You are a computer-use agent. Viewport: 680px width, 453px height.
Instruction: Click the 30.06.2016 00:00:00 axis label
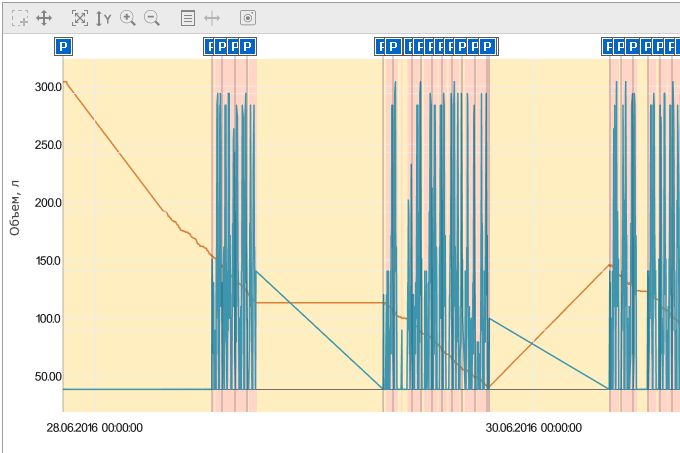(x=534, y=428)
